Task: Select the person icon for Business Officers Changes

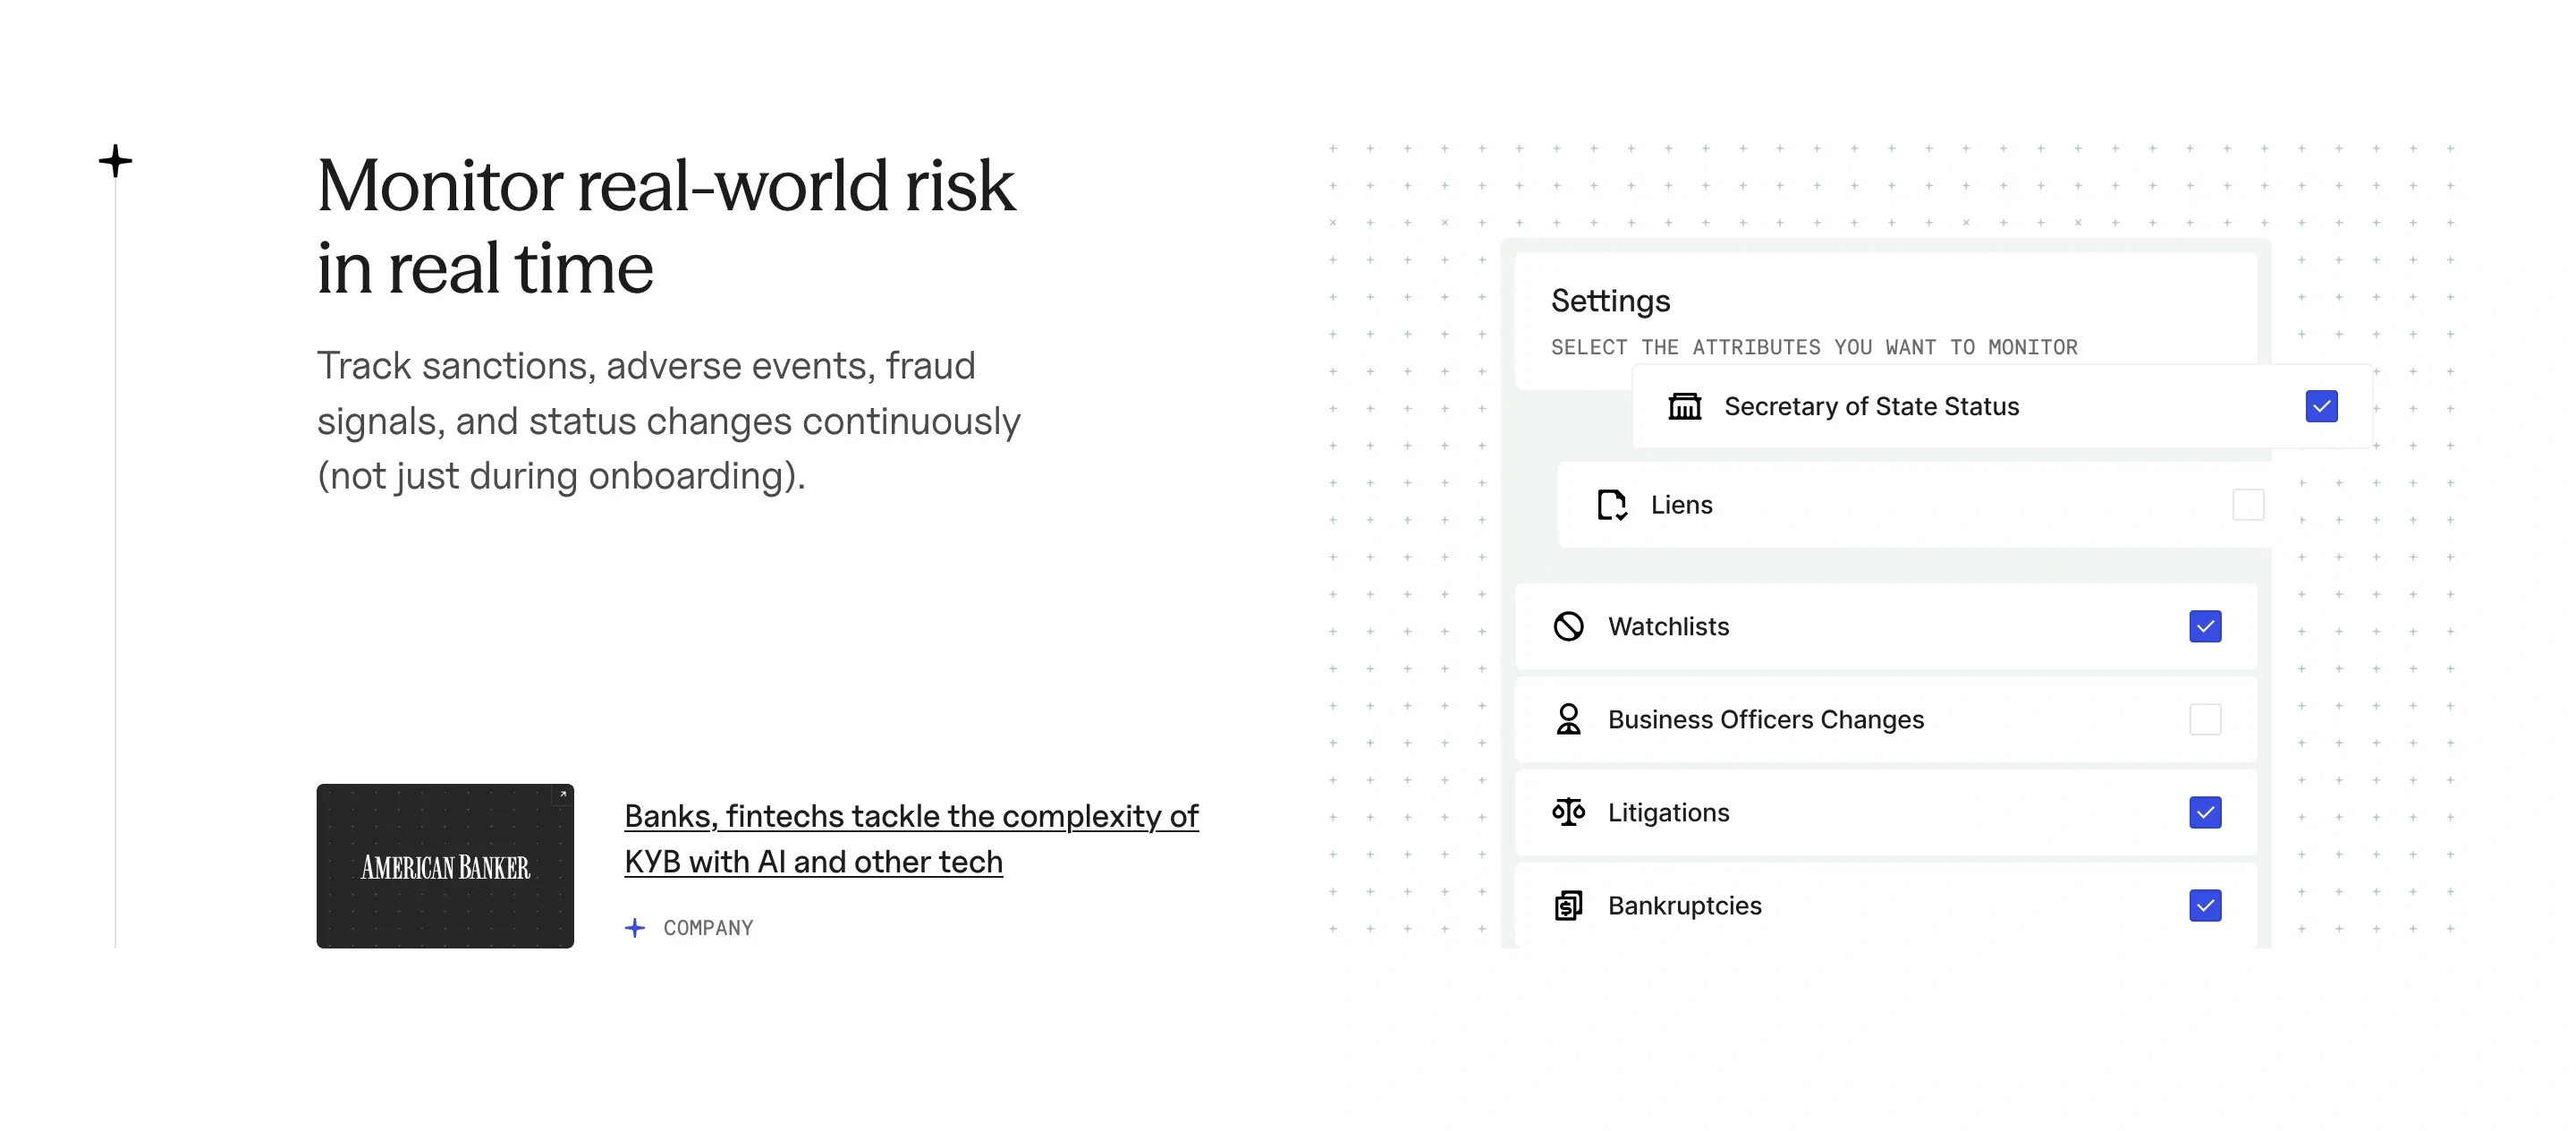Action: (x=1568, y=719)
